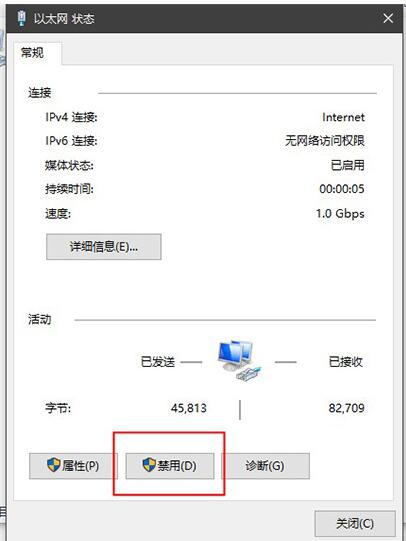Click the network computers activity icon
Screen dimensions: 406x541
239,361
